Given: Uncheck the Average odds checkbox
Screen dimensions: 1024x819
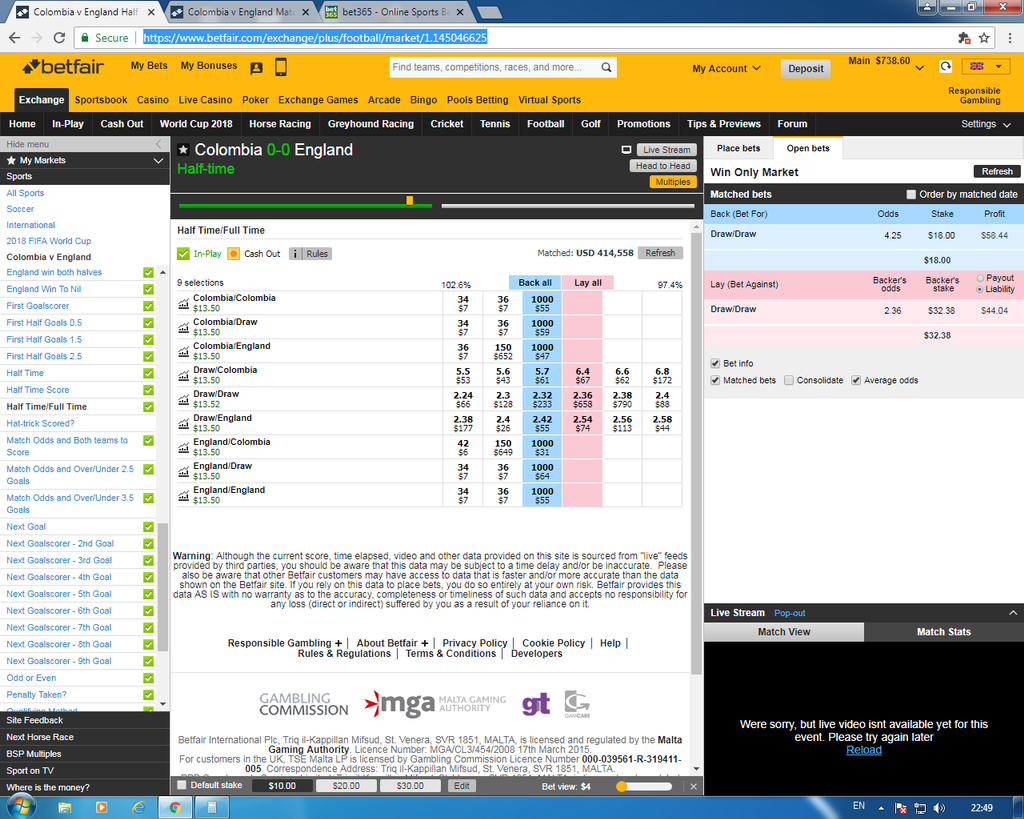Looking at the screenshot, I should point(856,380).
